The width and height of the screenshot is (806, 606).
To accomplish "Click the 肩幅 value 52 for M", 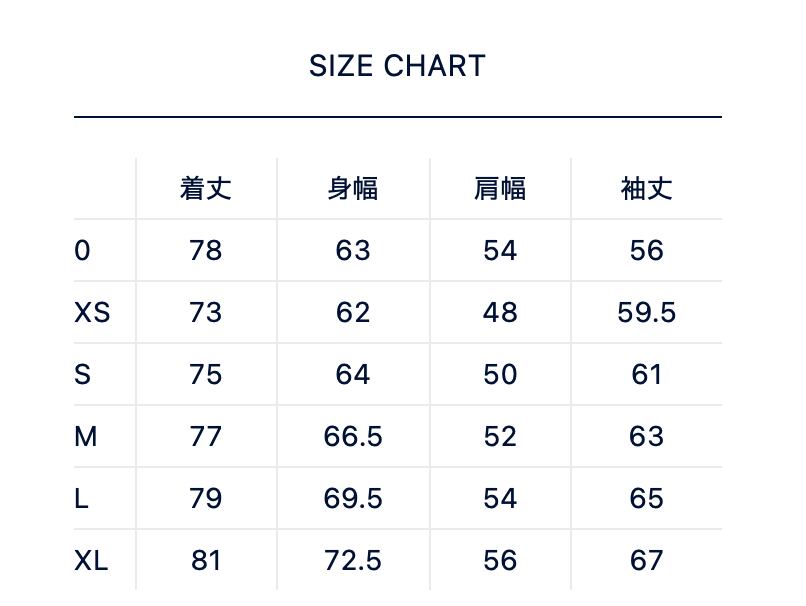I will [x=500, y=437].
